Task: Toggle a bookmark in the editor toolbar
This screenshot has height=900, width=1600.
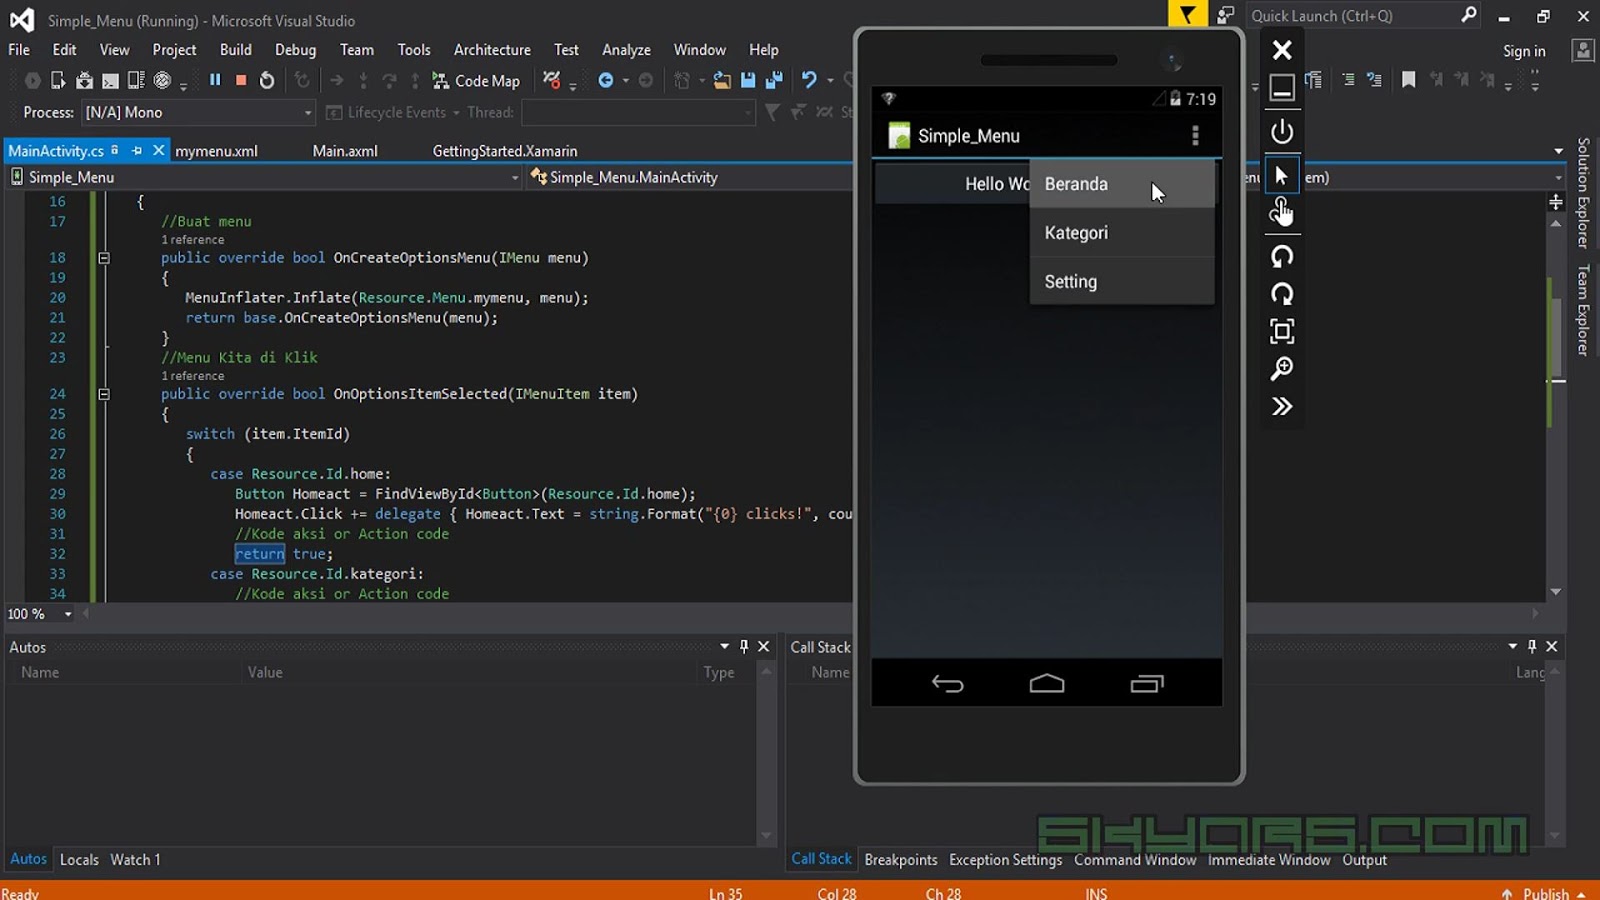Action: pos(1409,79)
